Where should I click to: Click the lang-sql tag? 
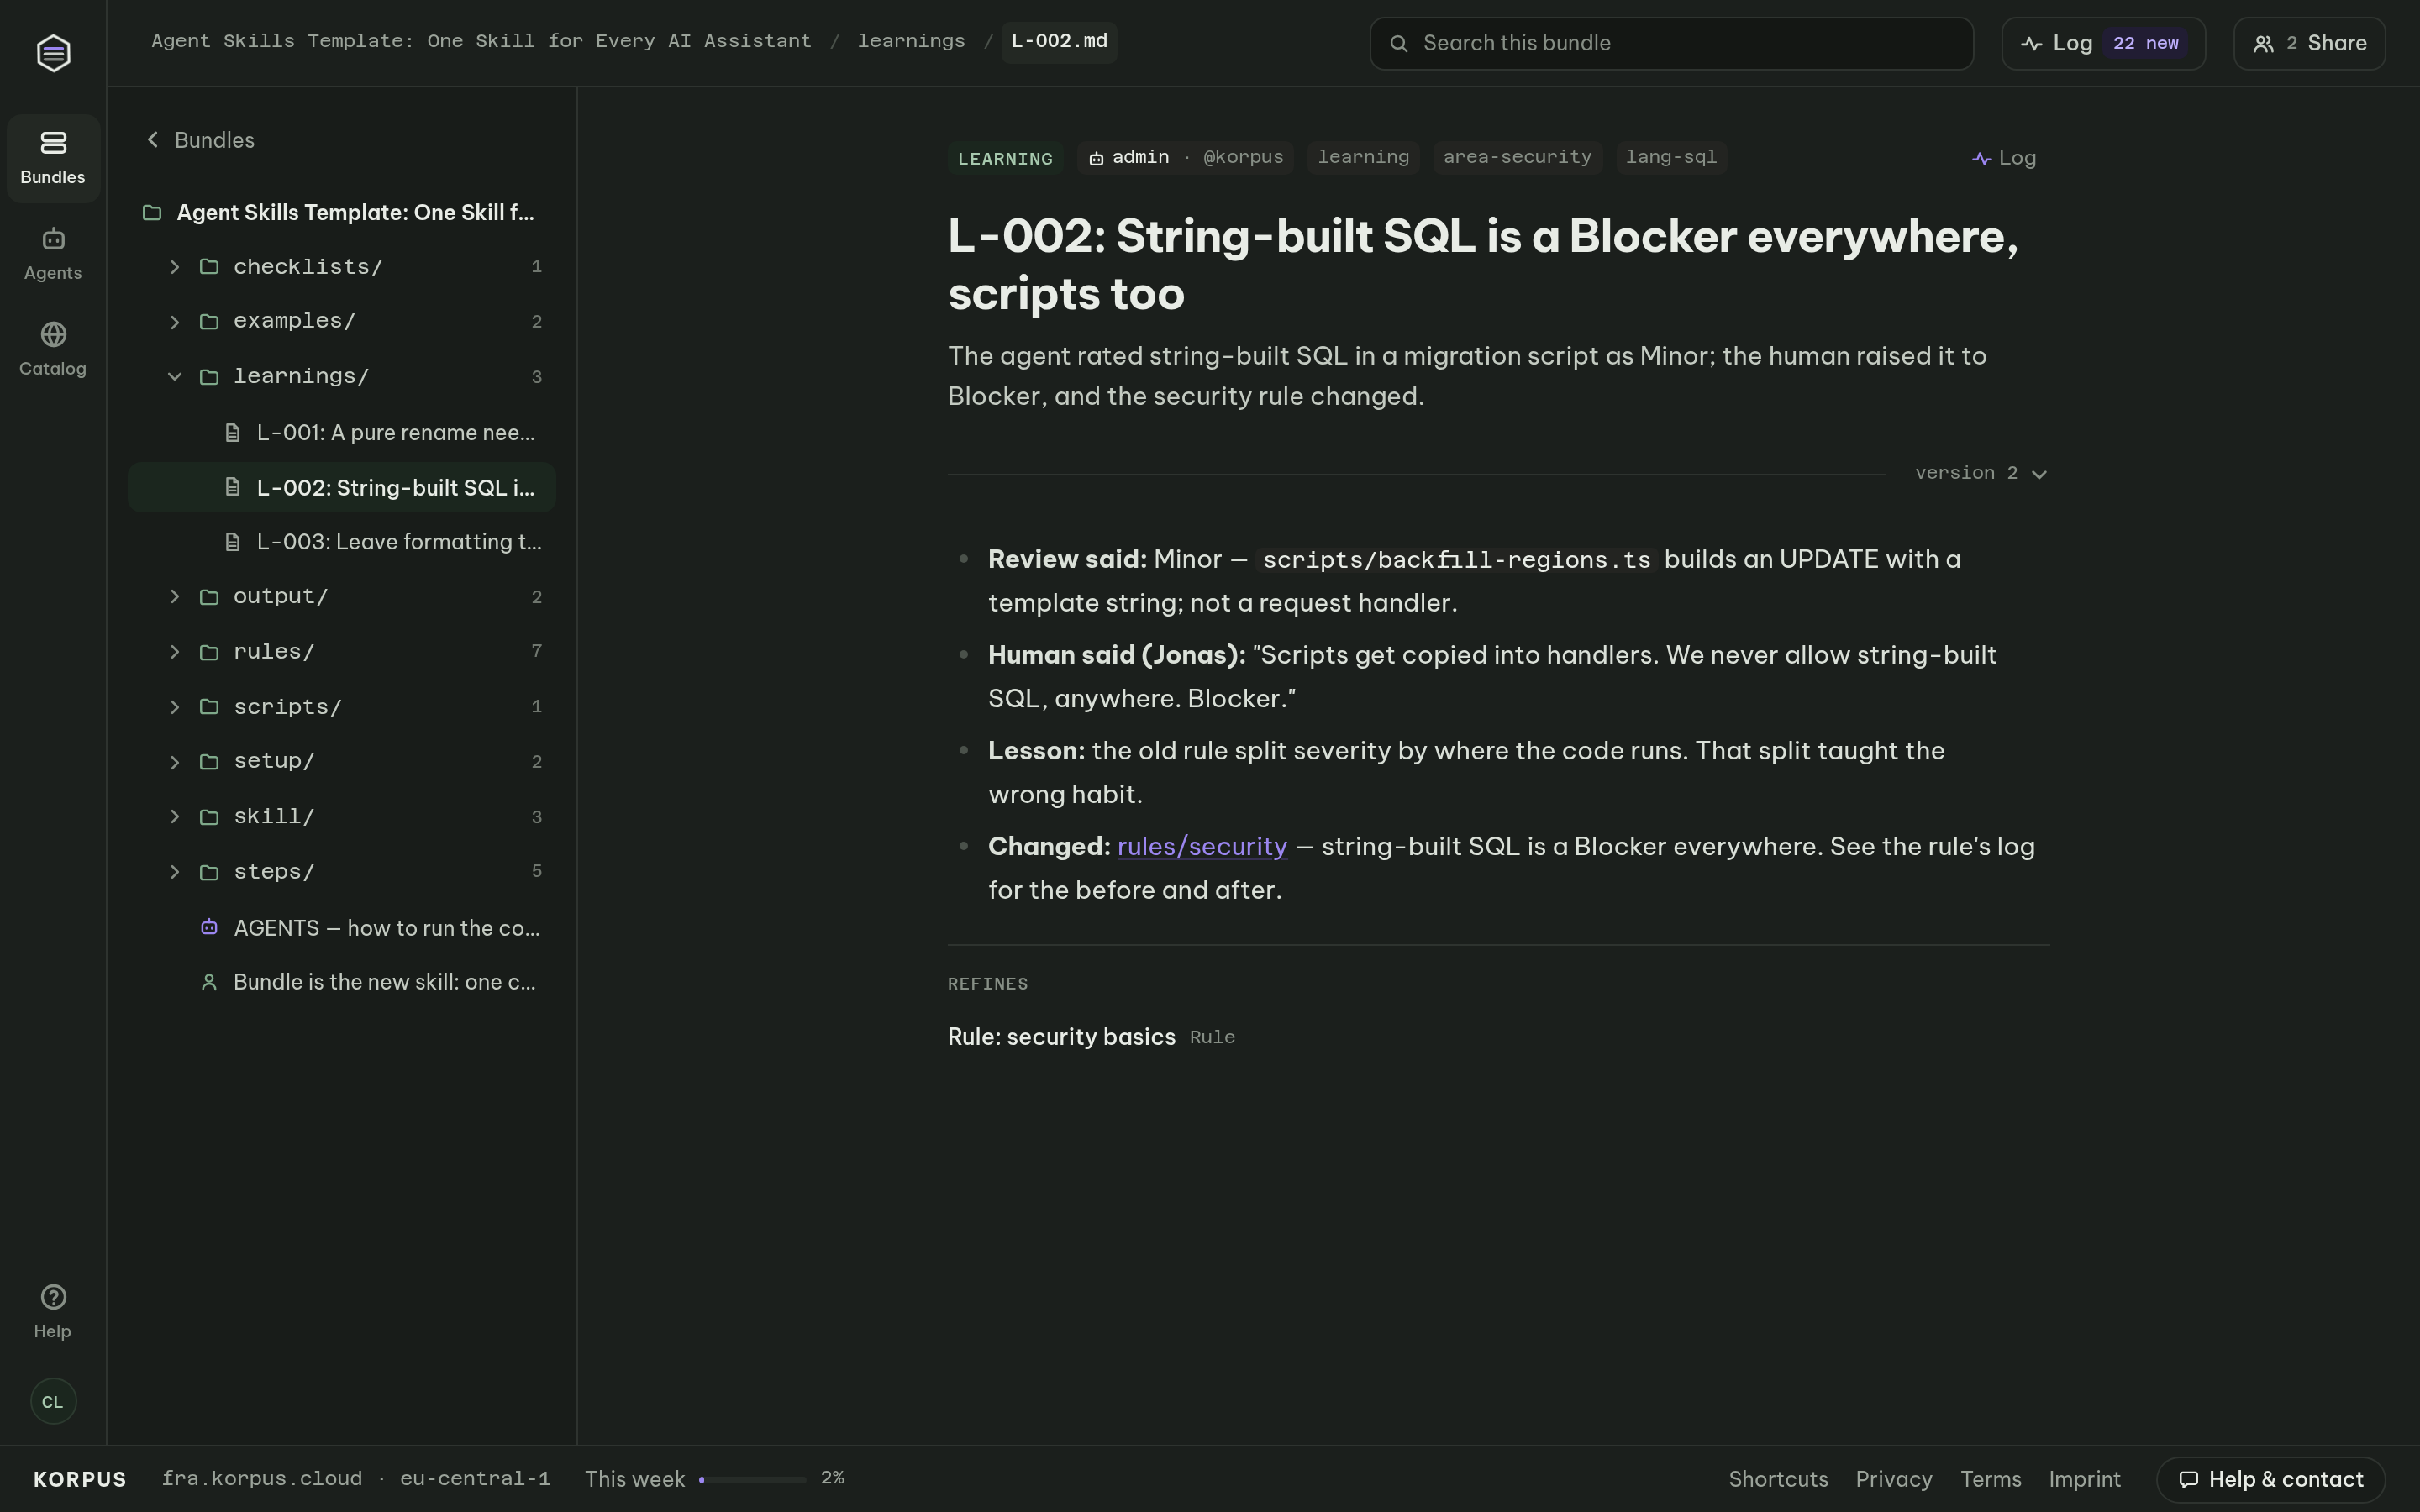[1671, 158]
